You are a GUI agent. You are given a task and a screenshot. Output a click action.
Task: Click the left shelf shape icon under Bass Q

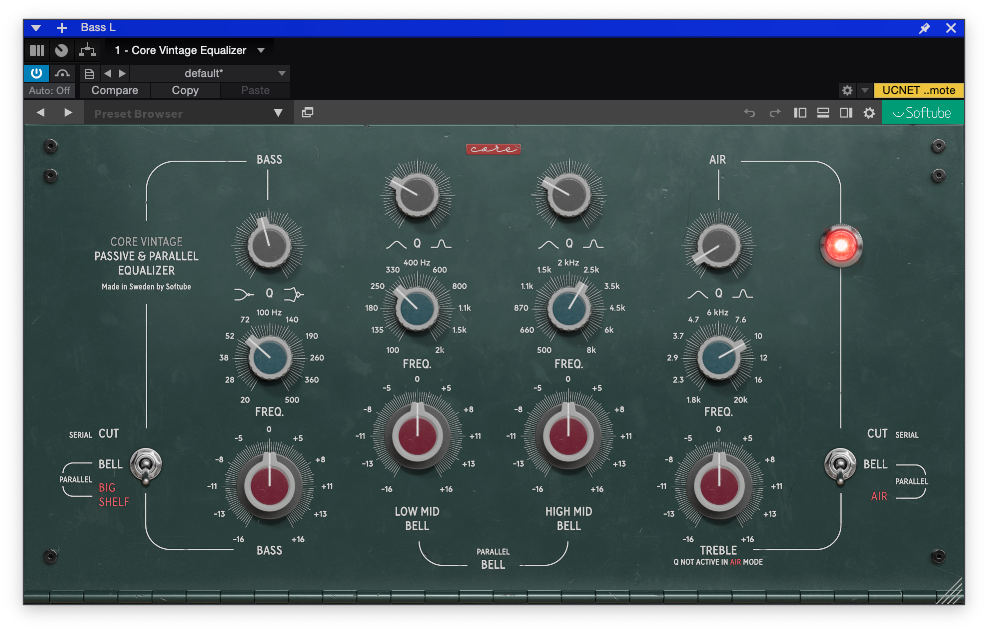(244, 294)
